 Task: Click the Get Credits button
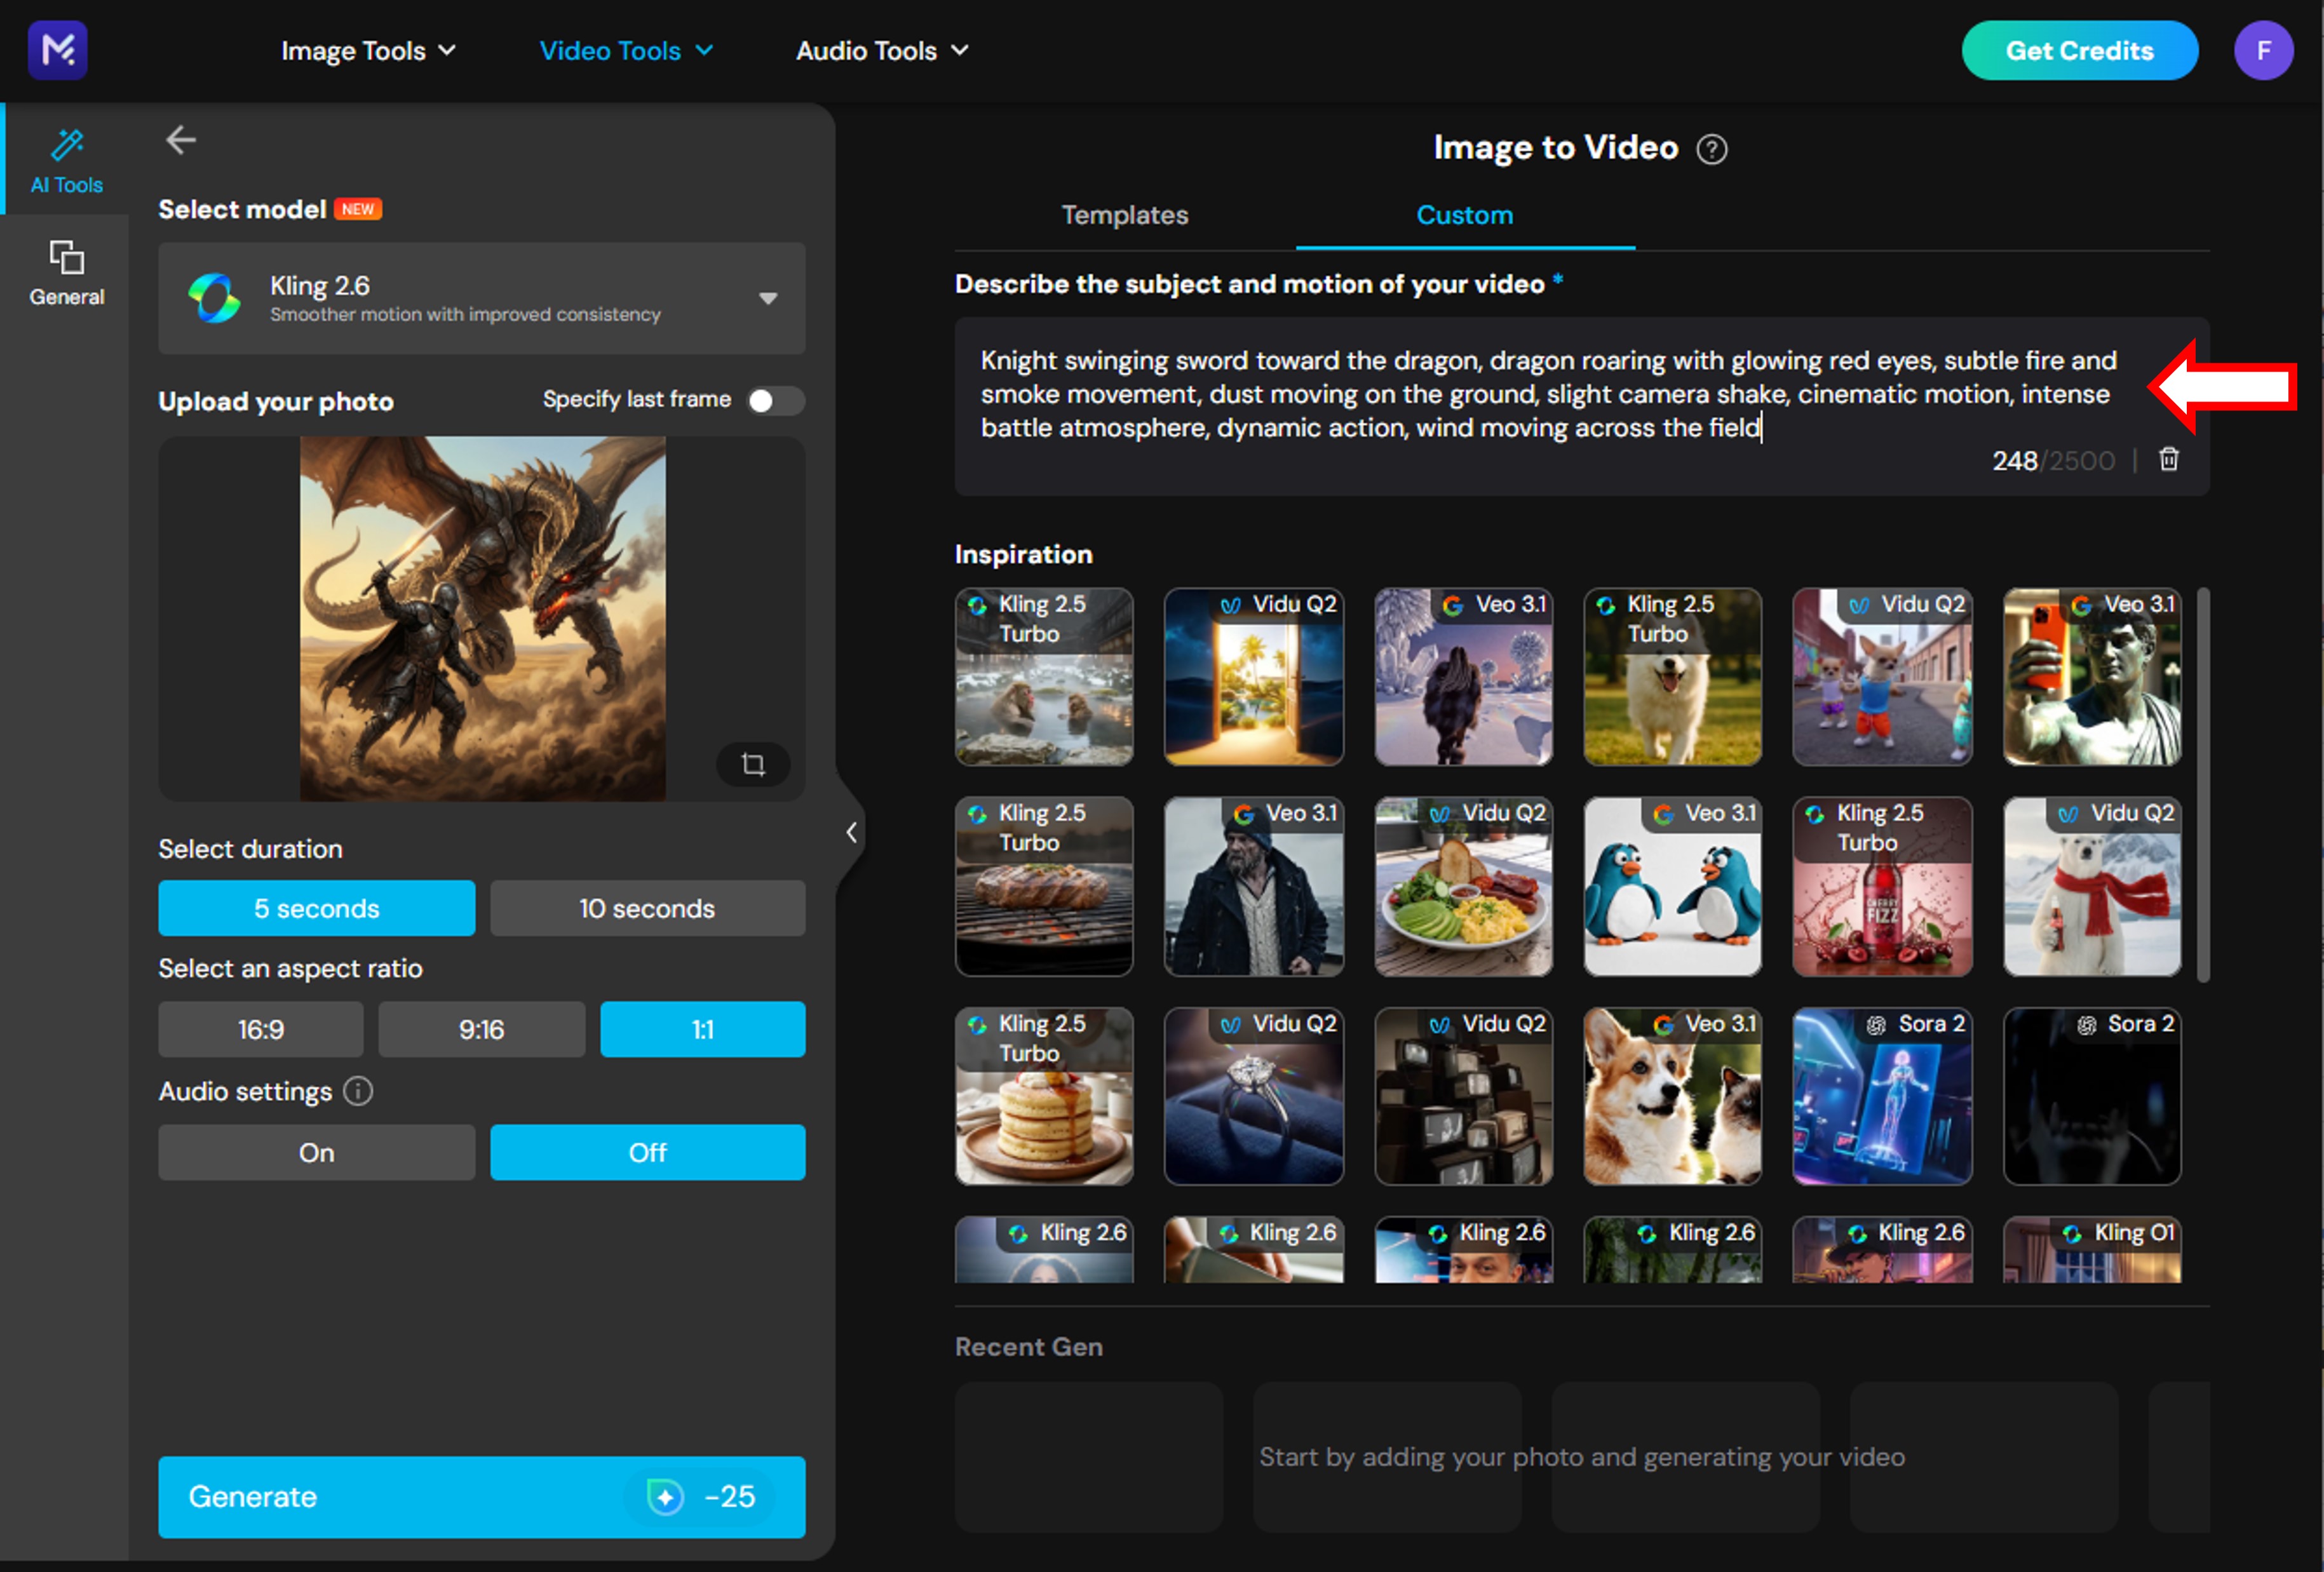(2079, 51)
